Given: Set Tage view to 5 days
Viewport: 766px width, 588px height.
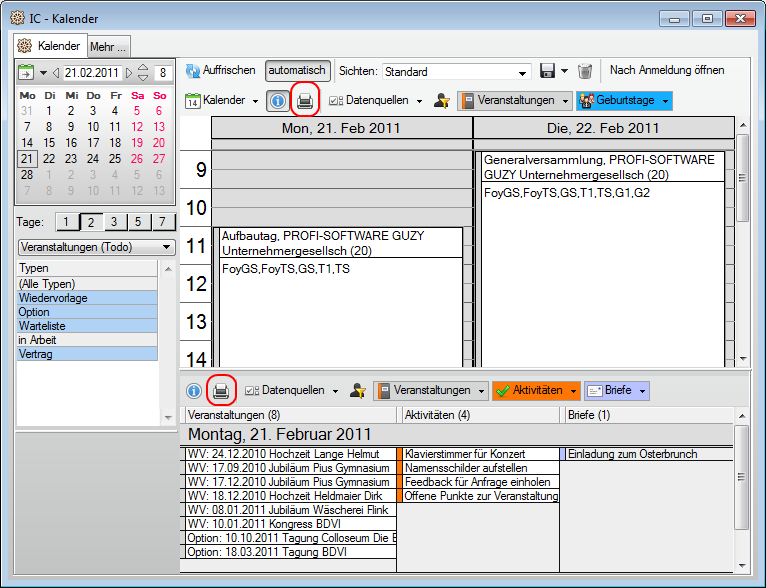Looking at the screenshot, I should pyautogui.click(x=136, y=222).
